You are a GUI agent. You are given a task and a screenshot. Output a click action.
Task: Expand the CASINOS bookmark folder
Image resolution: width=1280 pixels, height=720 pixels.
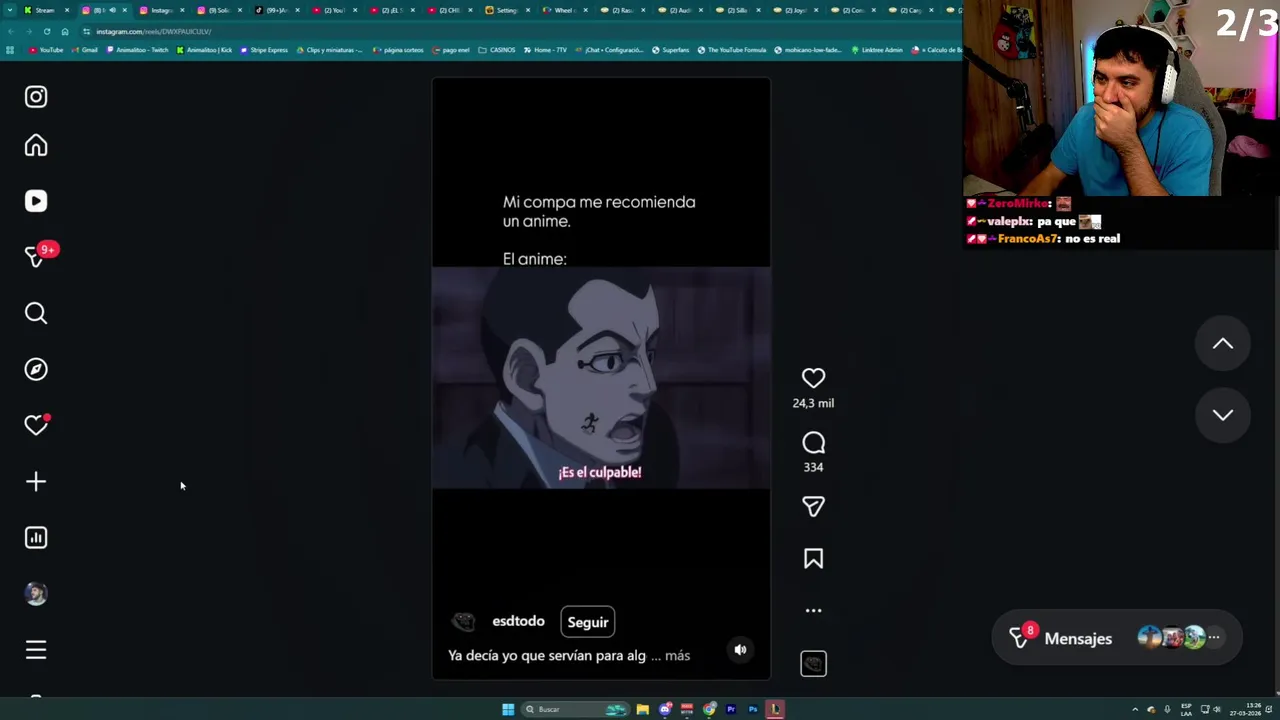[x=497, y=50]
